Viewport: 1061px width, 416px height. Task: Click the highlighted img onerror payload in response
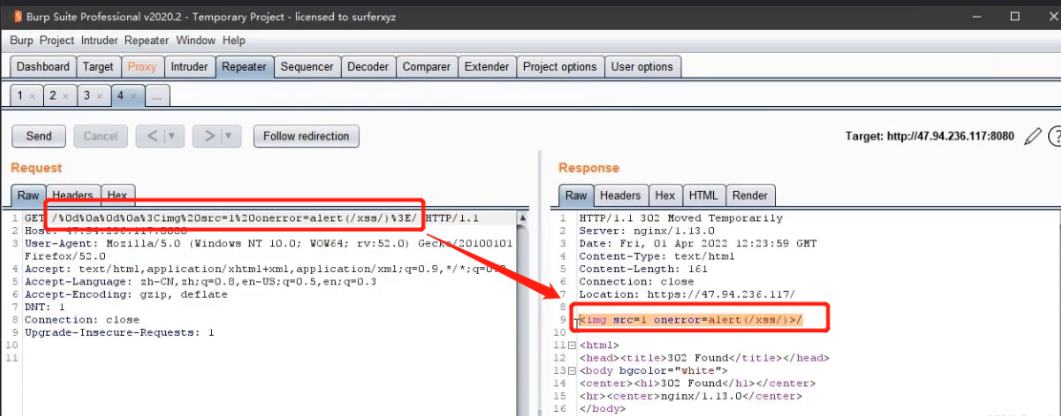click(691, 320)
